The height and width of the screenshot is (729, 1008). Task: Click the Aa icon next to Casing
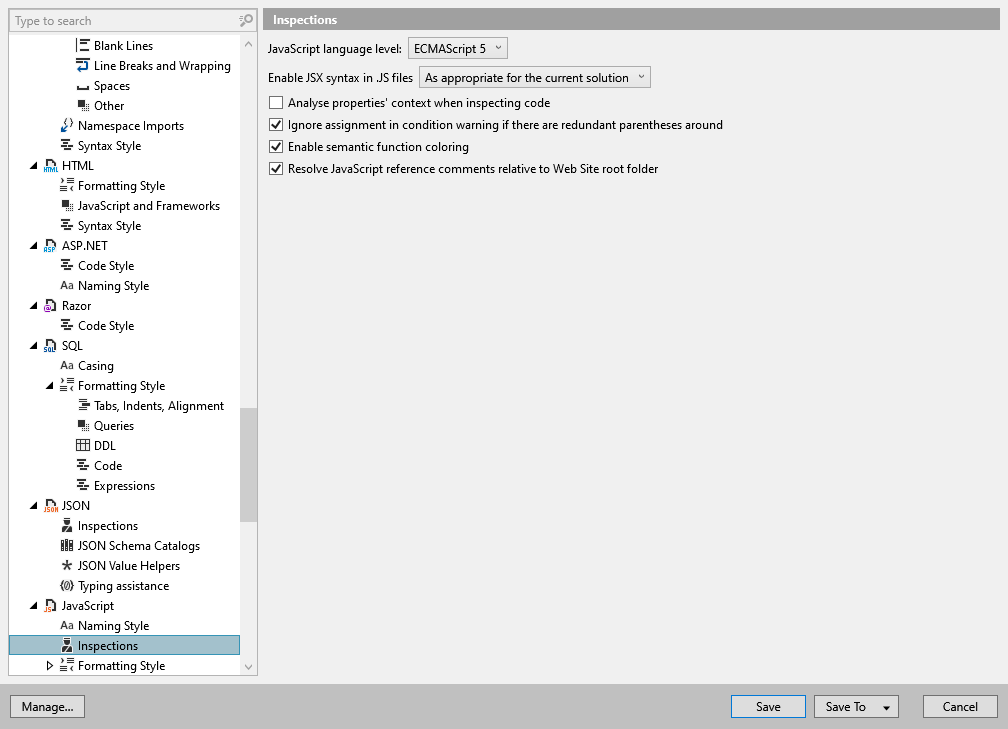[67, 366]
